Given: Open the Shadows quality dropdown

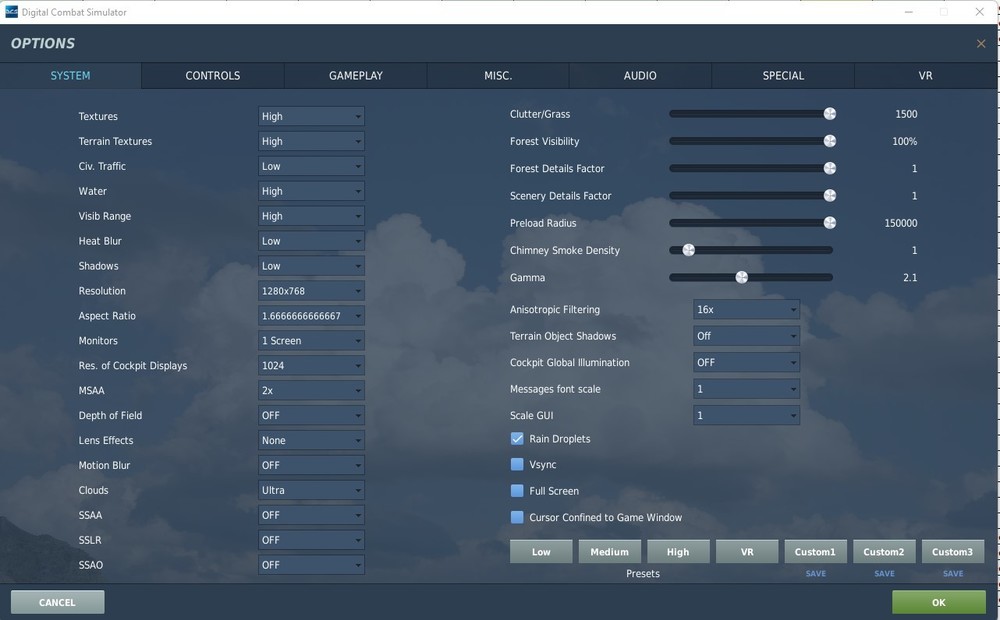Looking at the screenshot, I should tap(310, 265).
